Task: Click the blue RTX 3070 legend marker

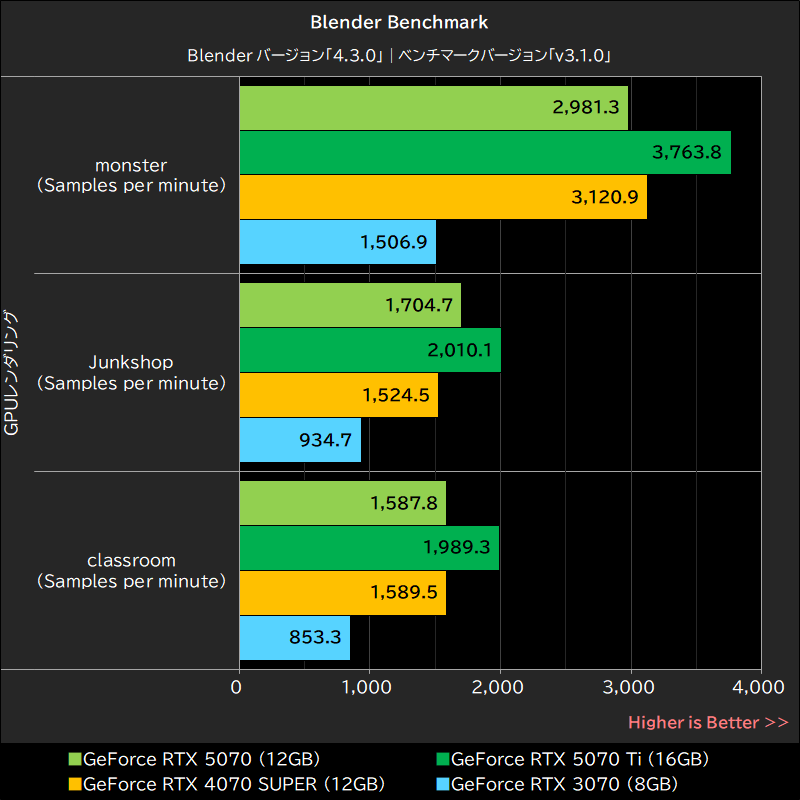Action: [x=443, y=784]
